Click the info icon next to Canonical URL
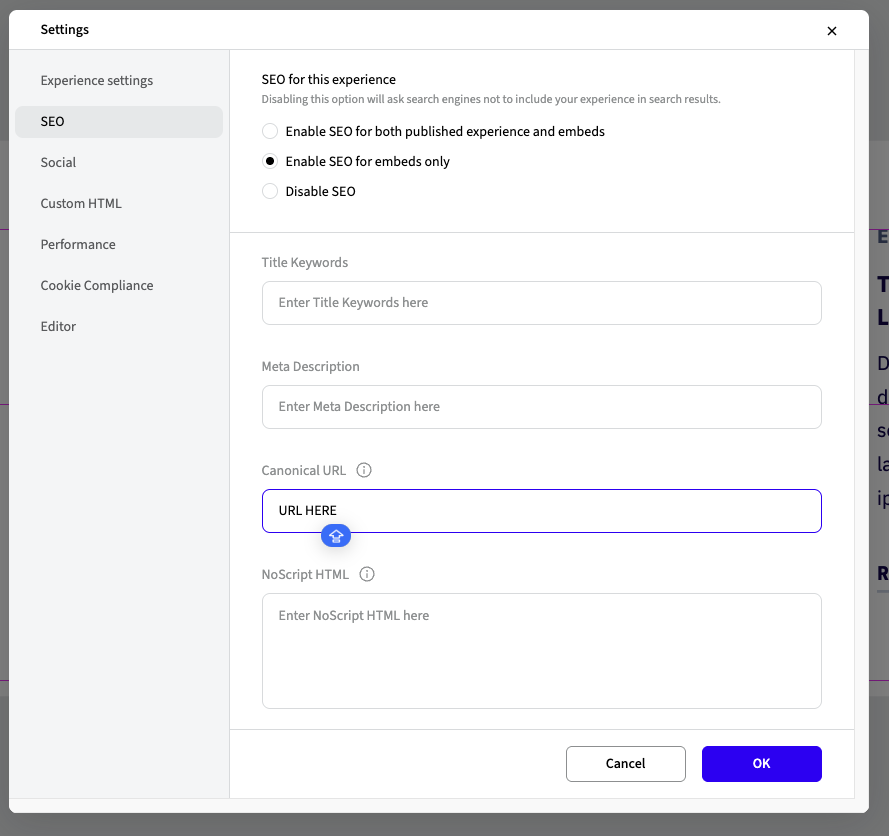 (364, 470)
